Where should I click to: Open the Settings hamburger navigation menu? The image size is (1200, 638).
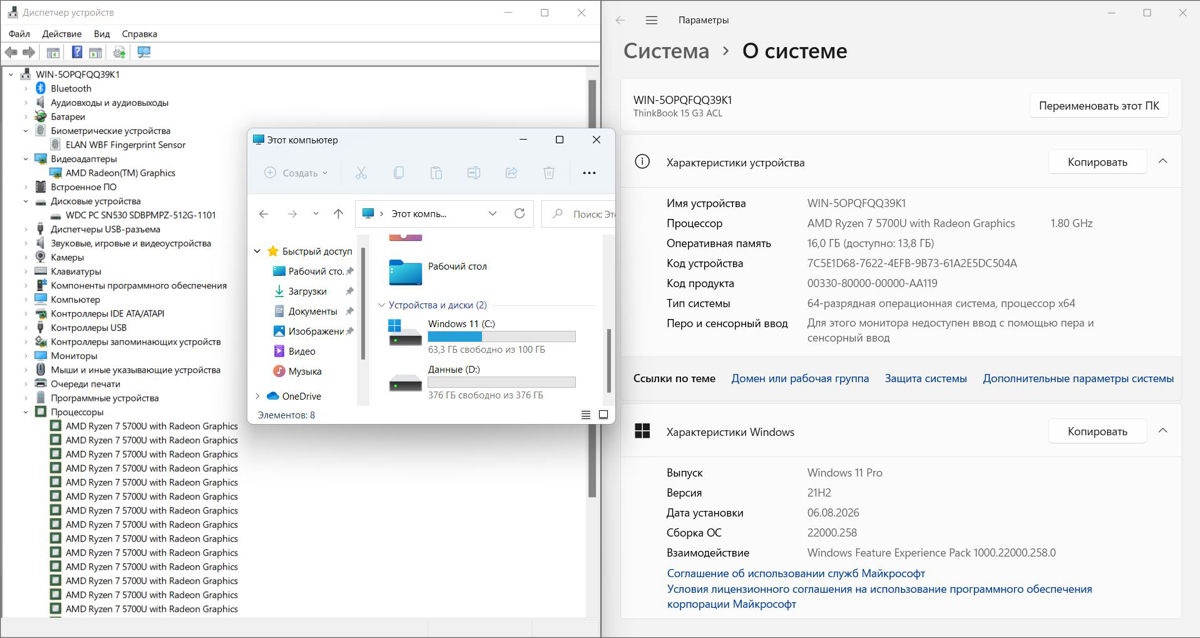(652, 20)
